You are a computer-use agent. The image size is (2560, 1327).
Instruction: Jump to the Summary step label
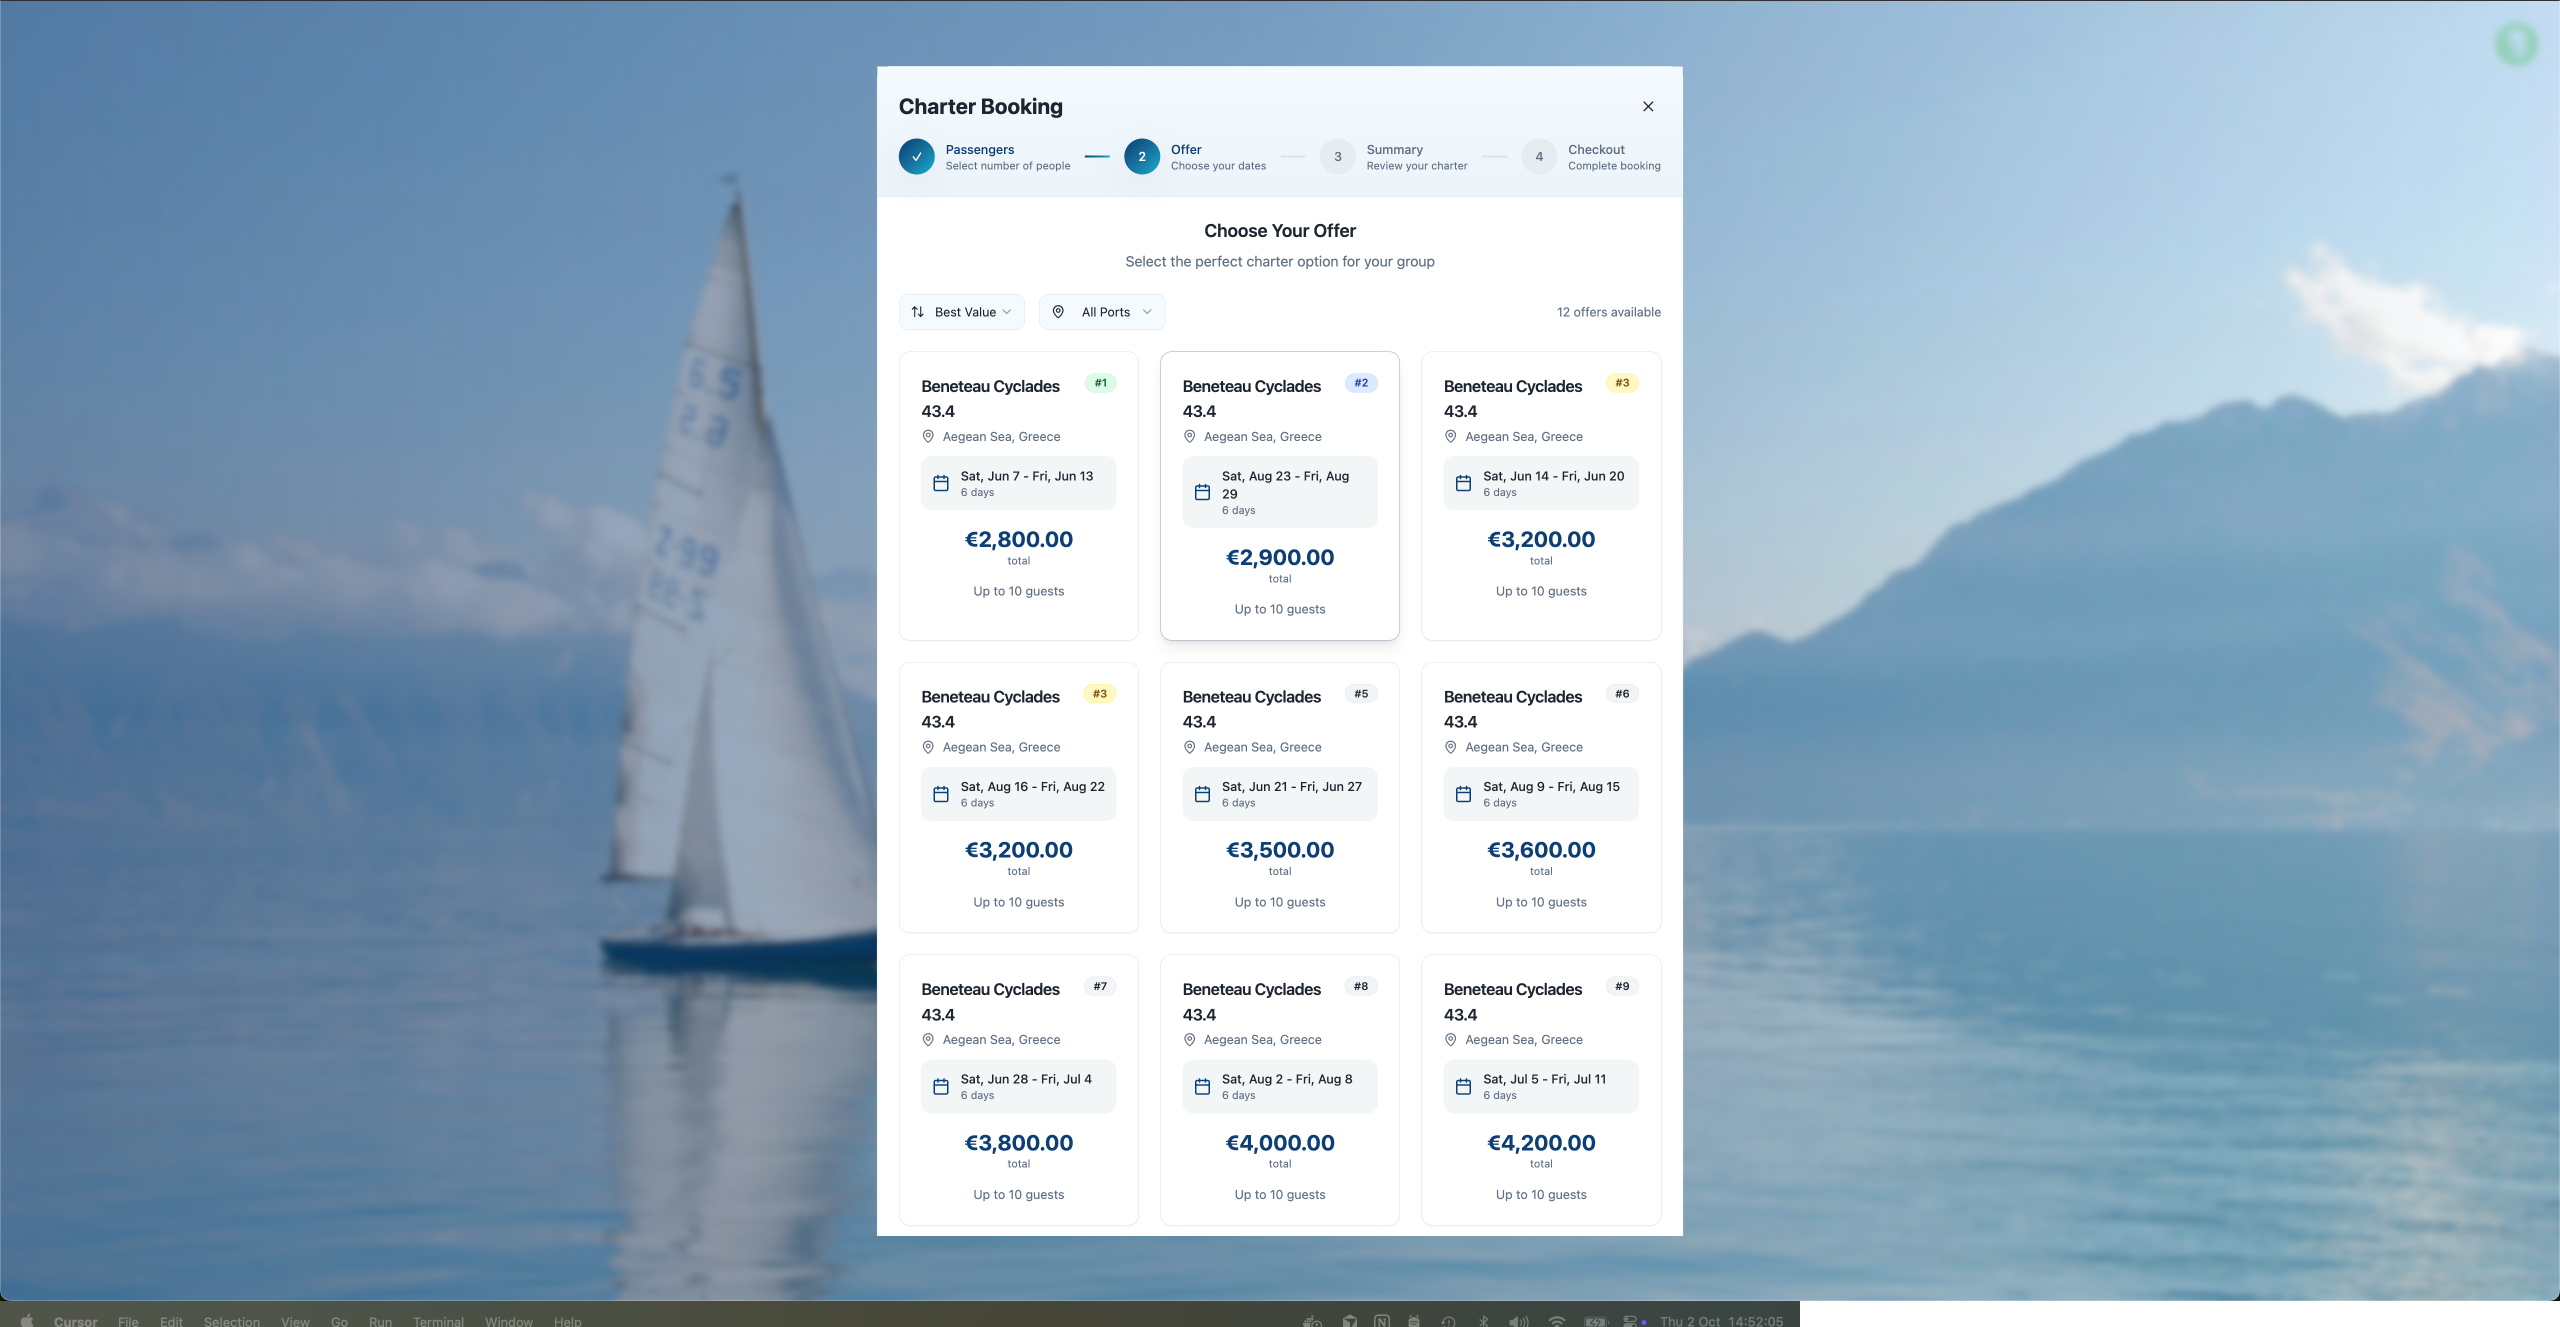coord(1394,150)
